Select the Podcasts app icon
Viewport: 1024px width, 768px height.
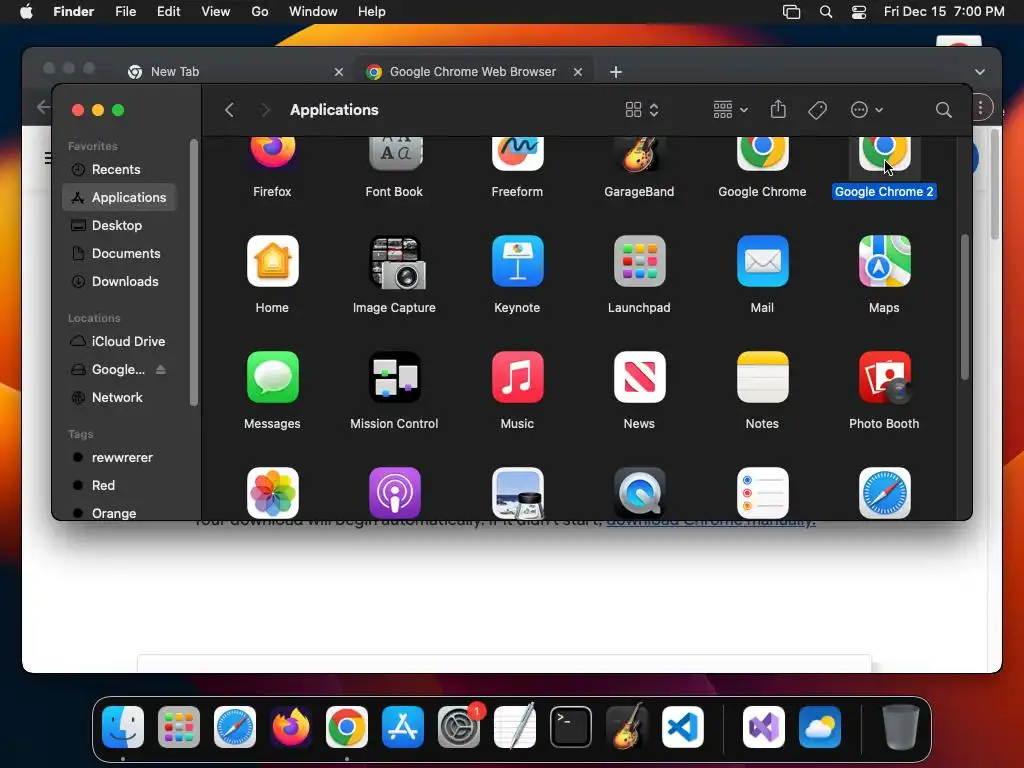coord(394,493)
